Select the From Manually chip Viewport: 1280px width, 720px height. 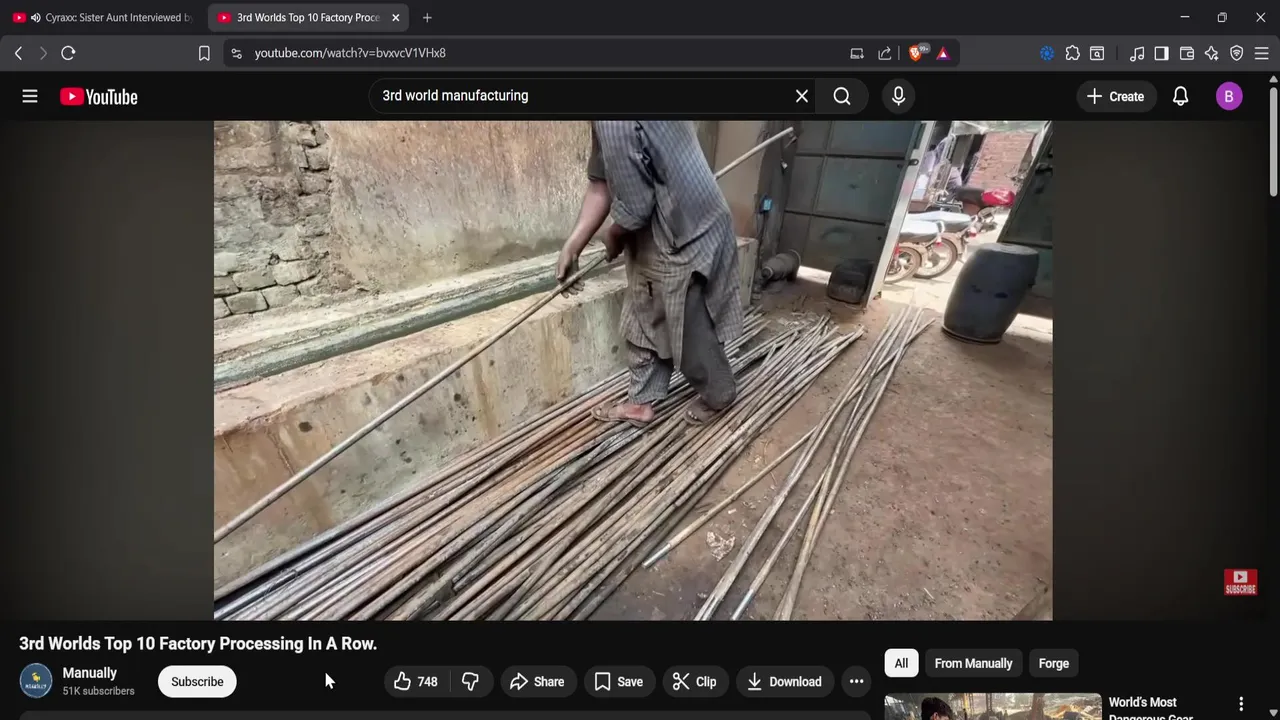973,663
